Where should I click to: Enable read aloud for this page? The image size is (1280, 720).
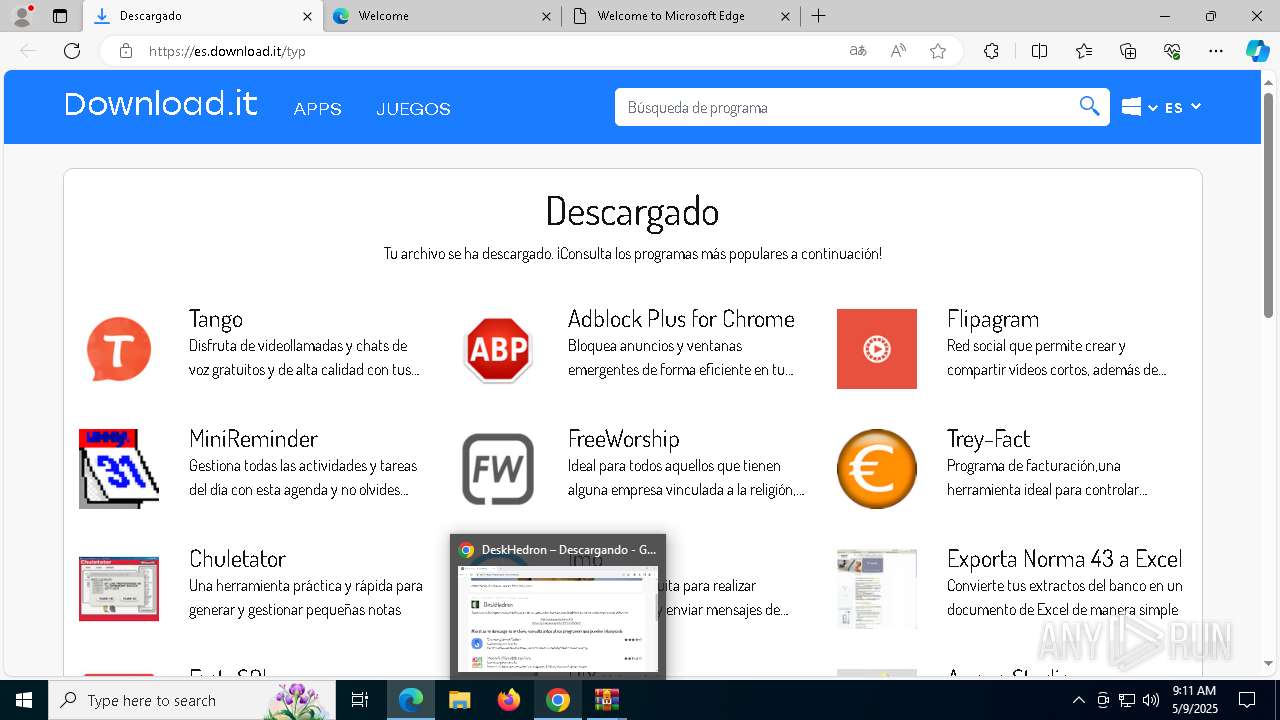pos(898,51)
